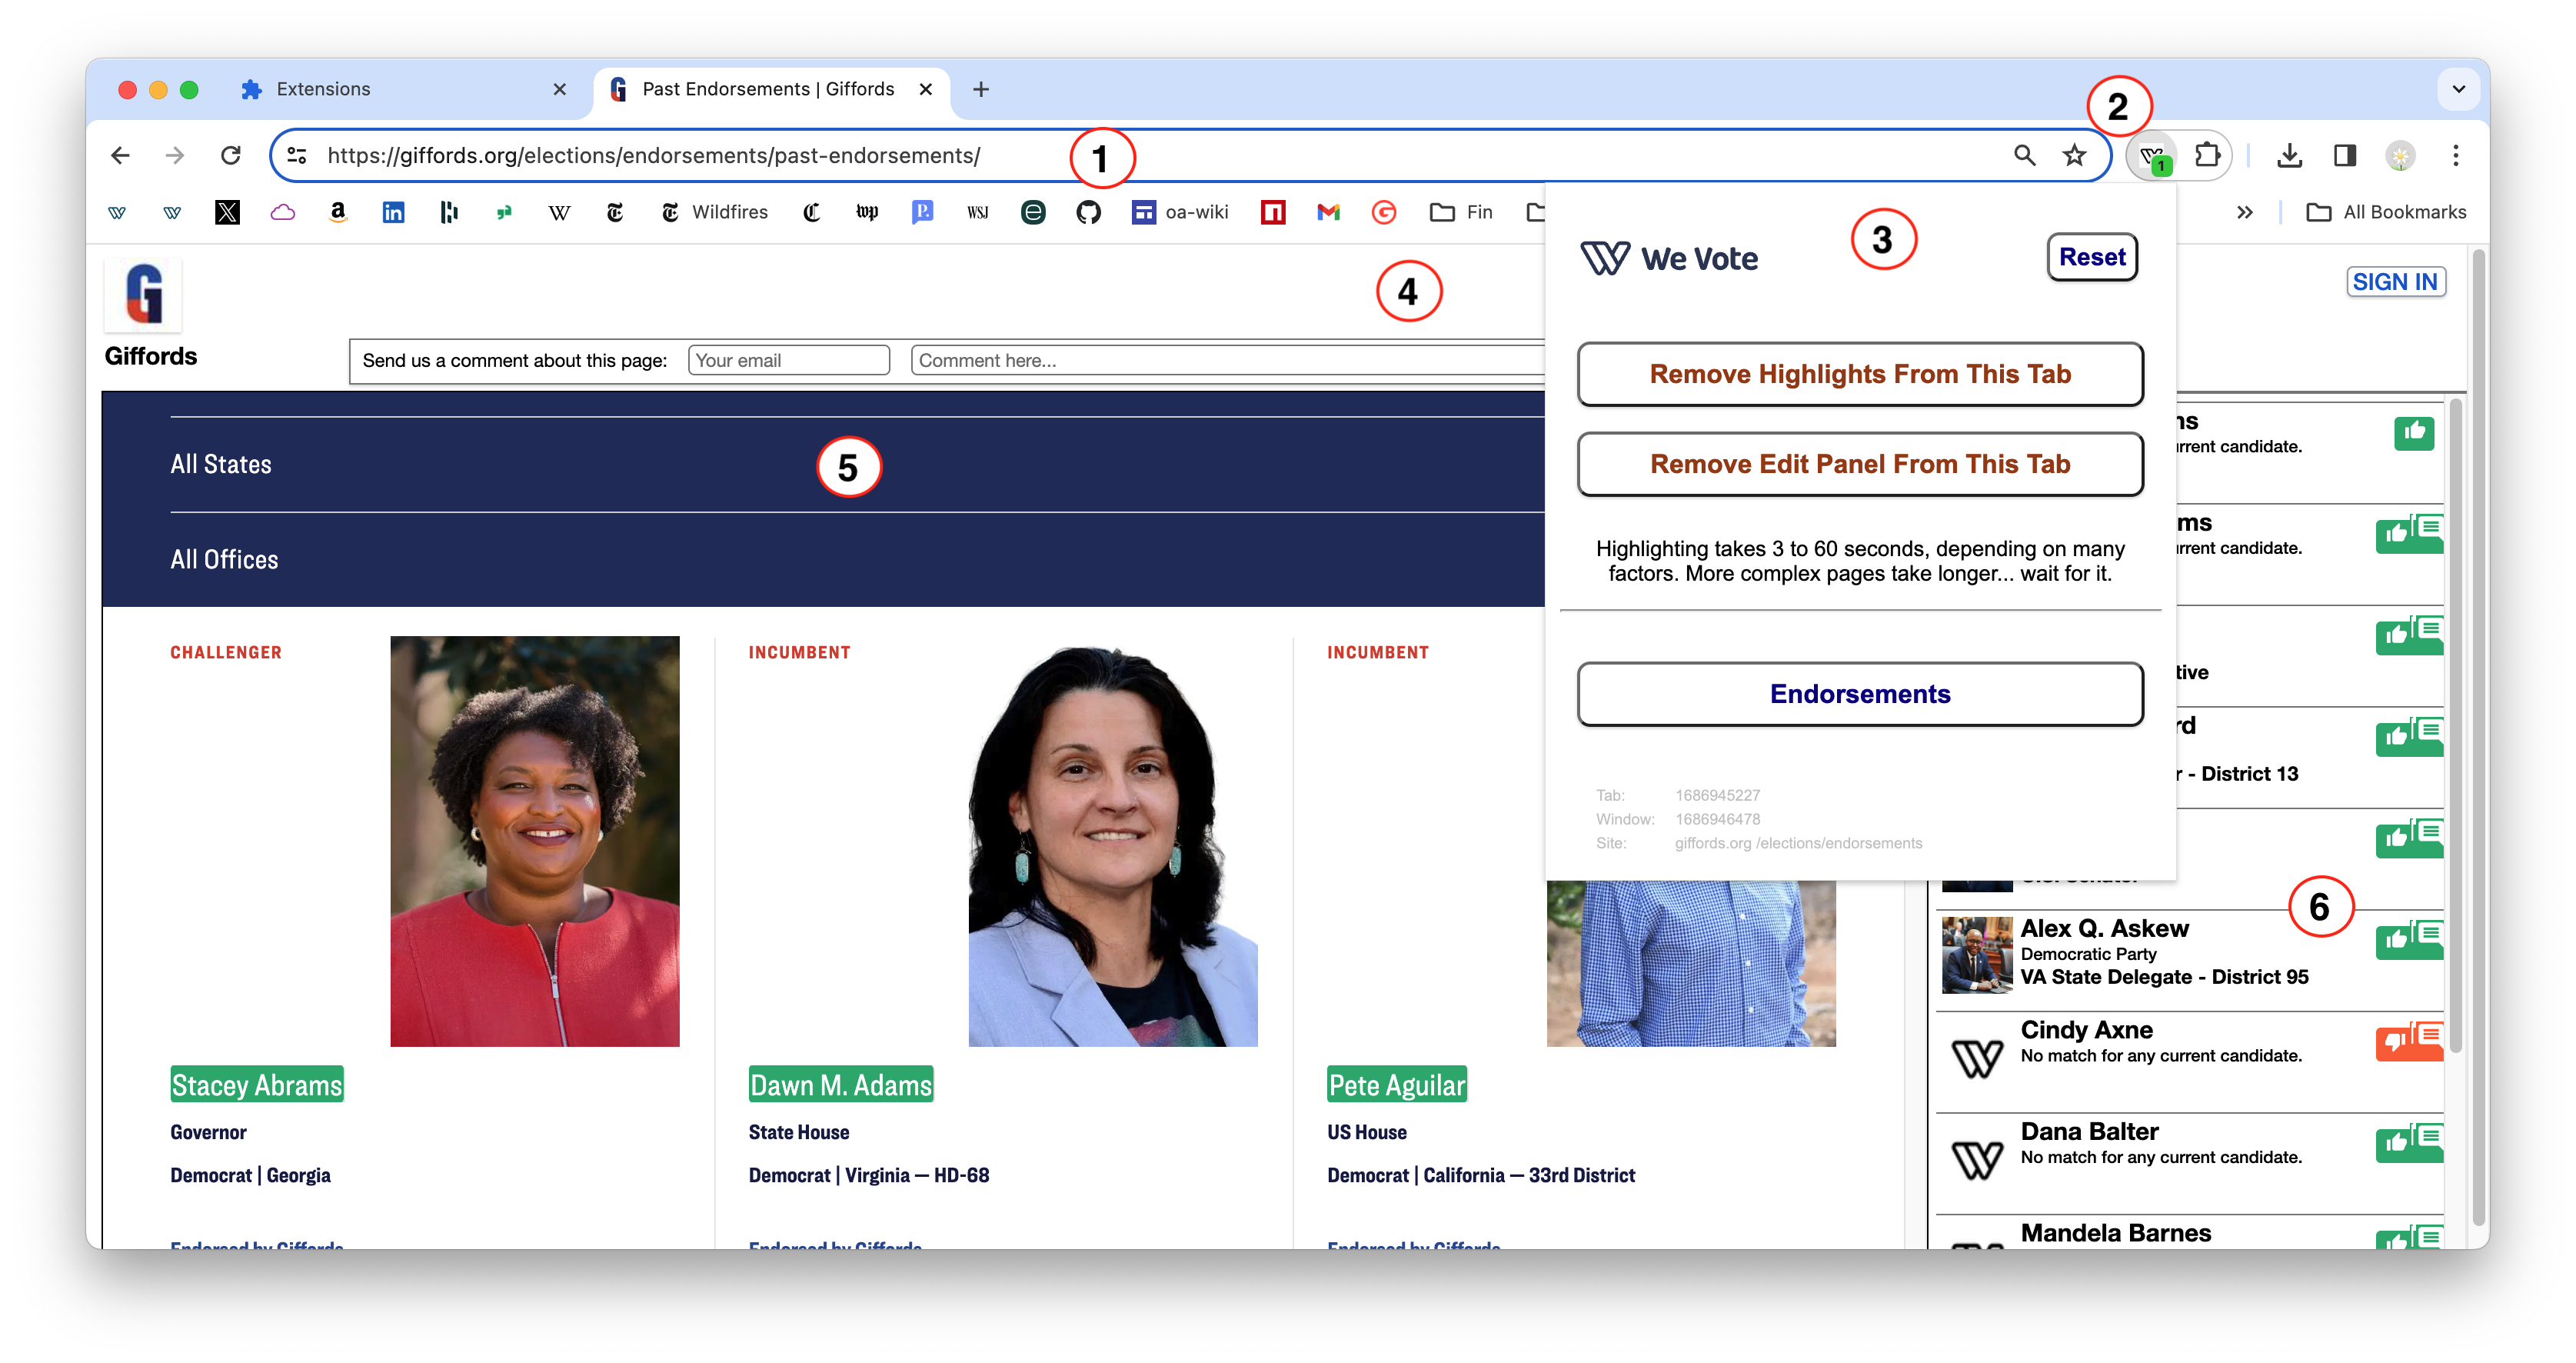The image size is (2576, 1363).
Task: Reload the Giffords page
Action: coord(231,155)
